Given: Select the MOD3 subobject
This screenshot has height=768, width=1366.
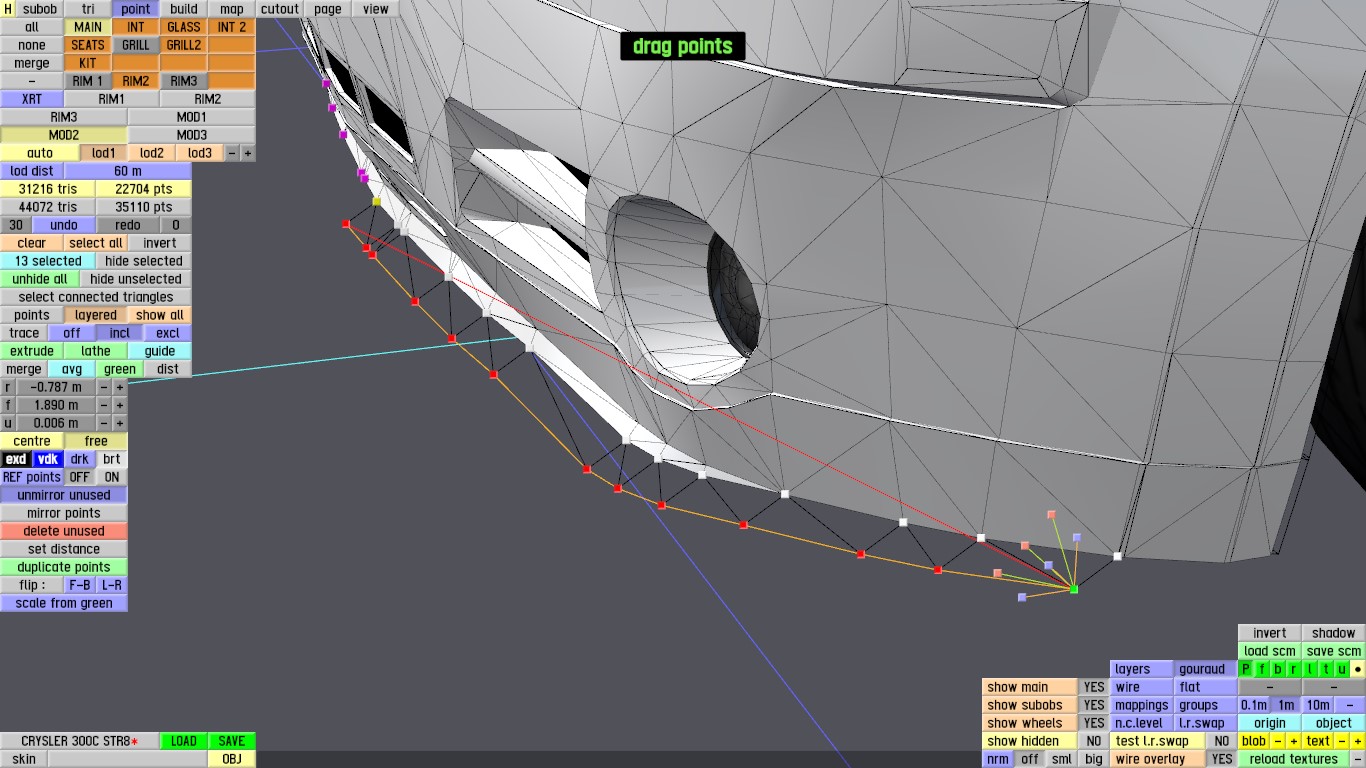Looking at the screenshot, I should [192, 135].
